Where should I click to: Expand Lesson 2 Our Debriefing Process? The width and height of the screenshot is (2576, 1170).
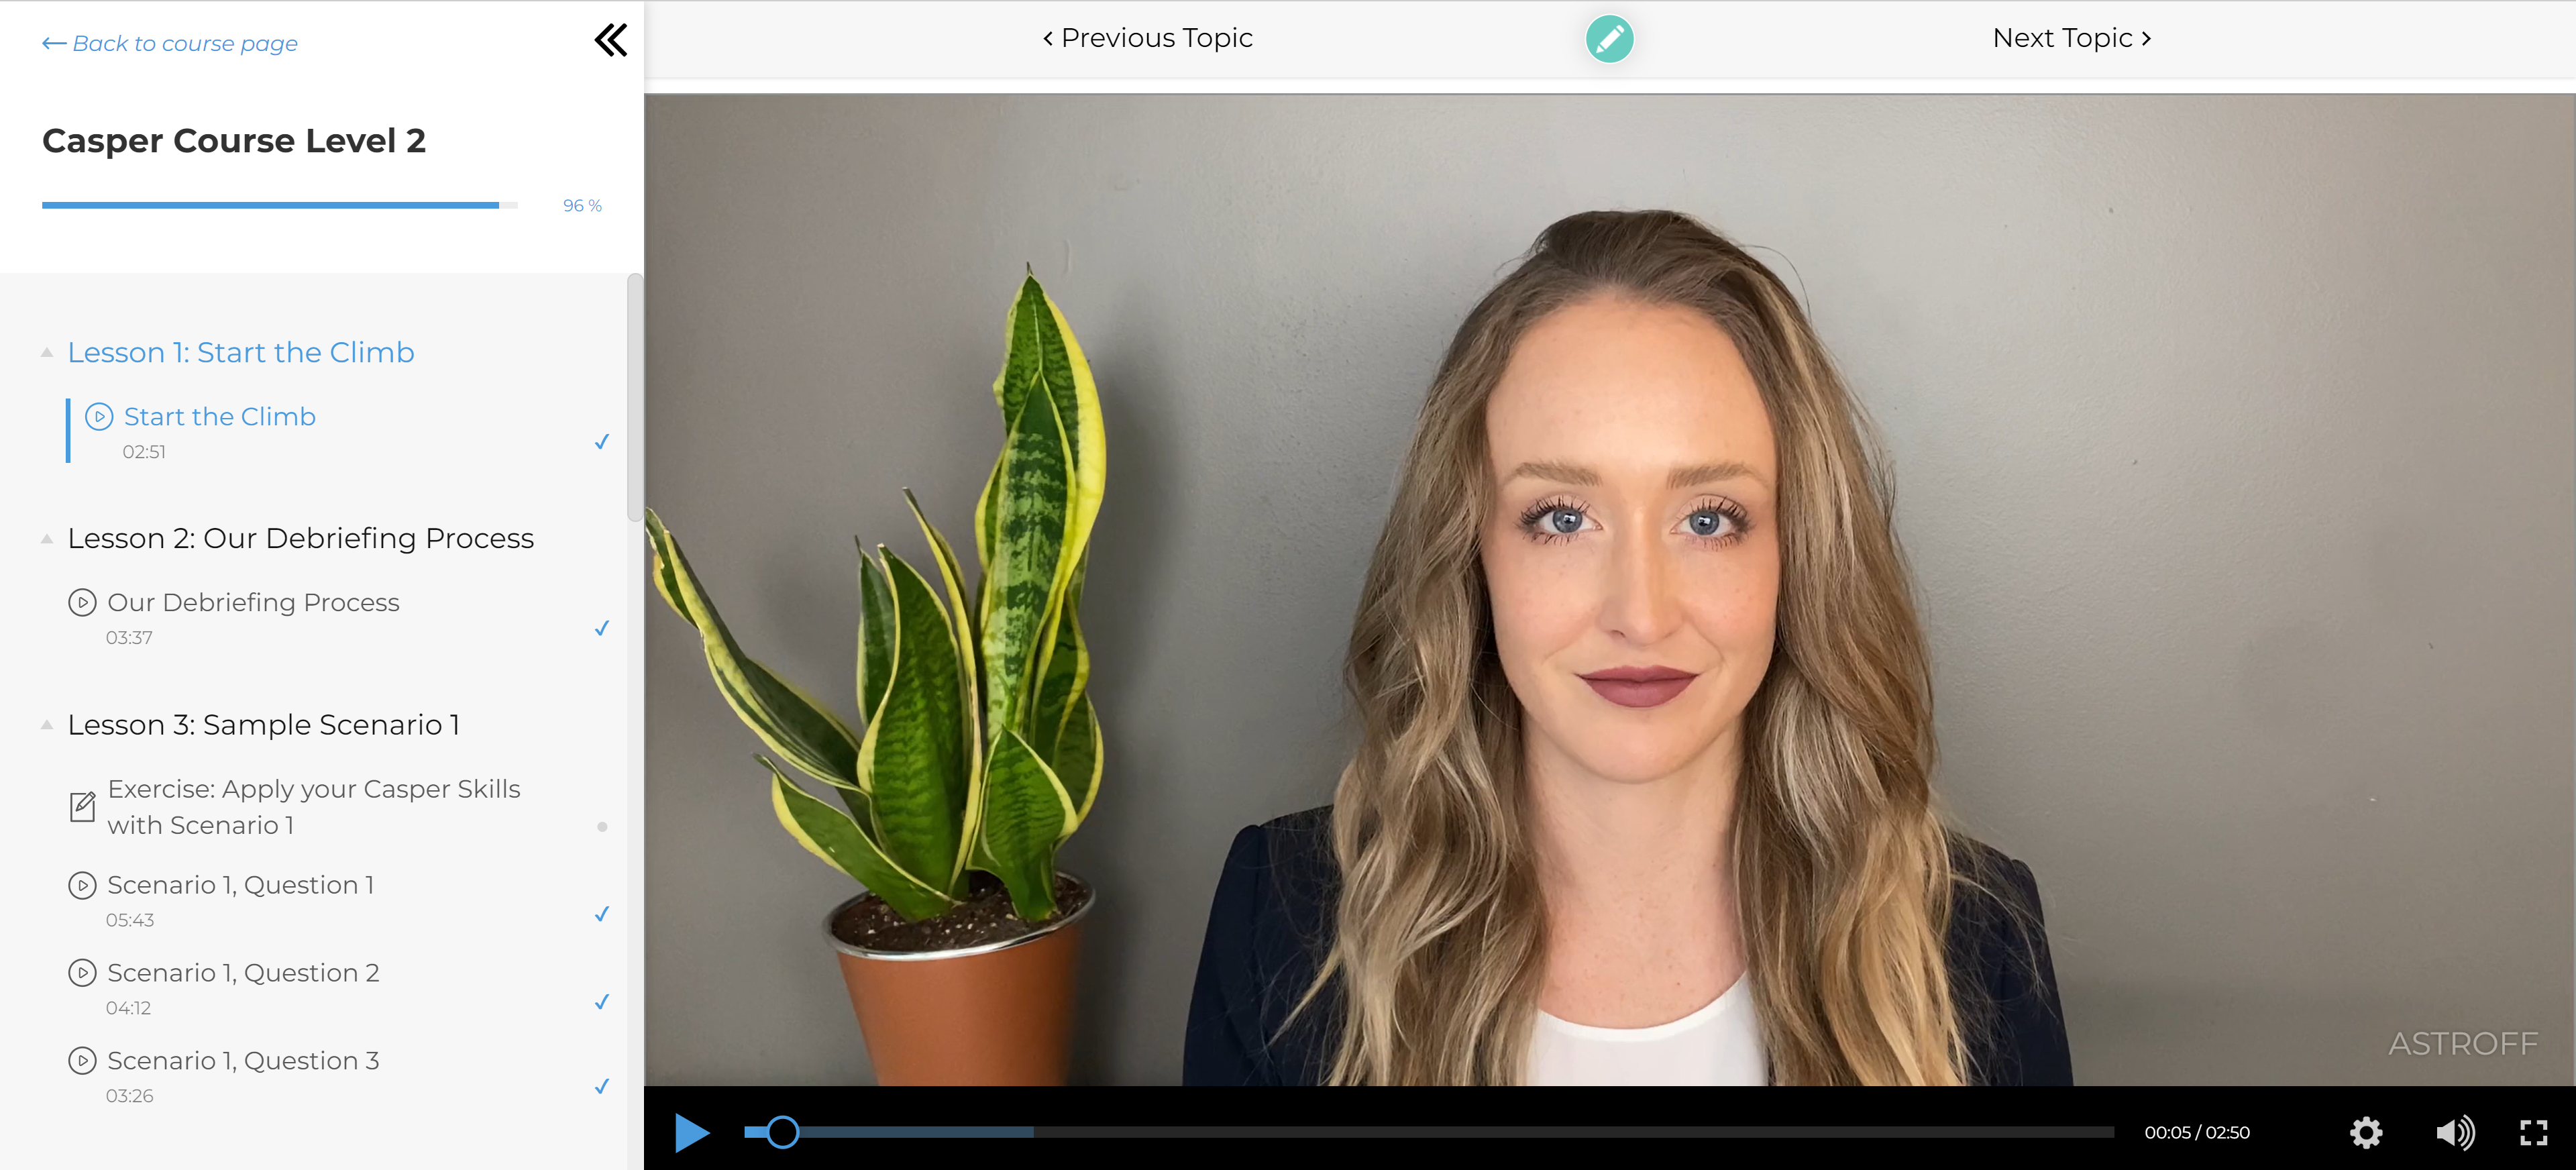44,537
